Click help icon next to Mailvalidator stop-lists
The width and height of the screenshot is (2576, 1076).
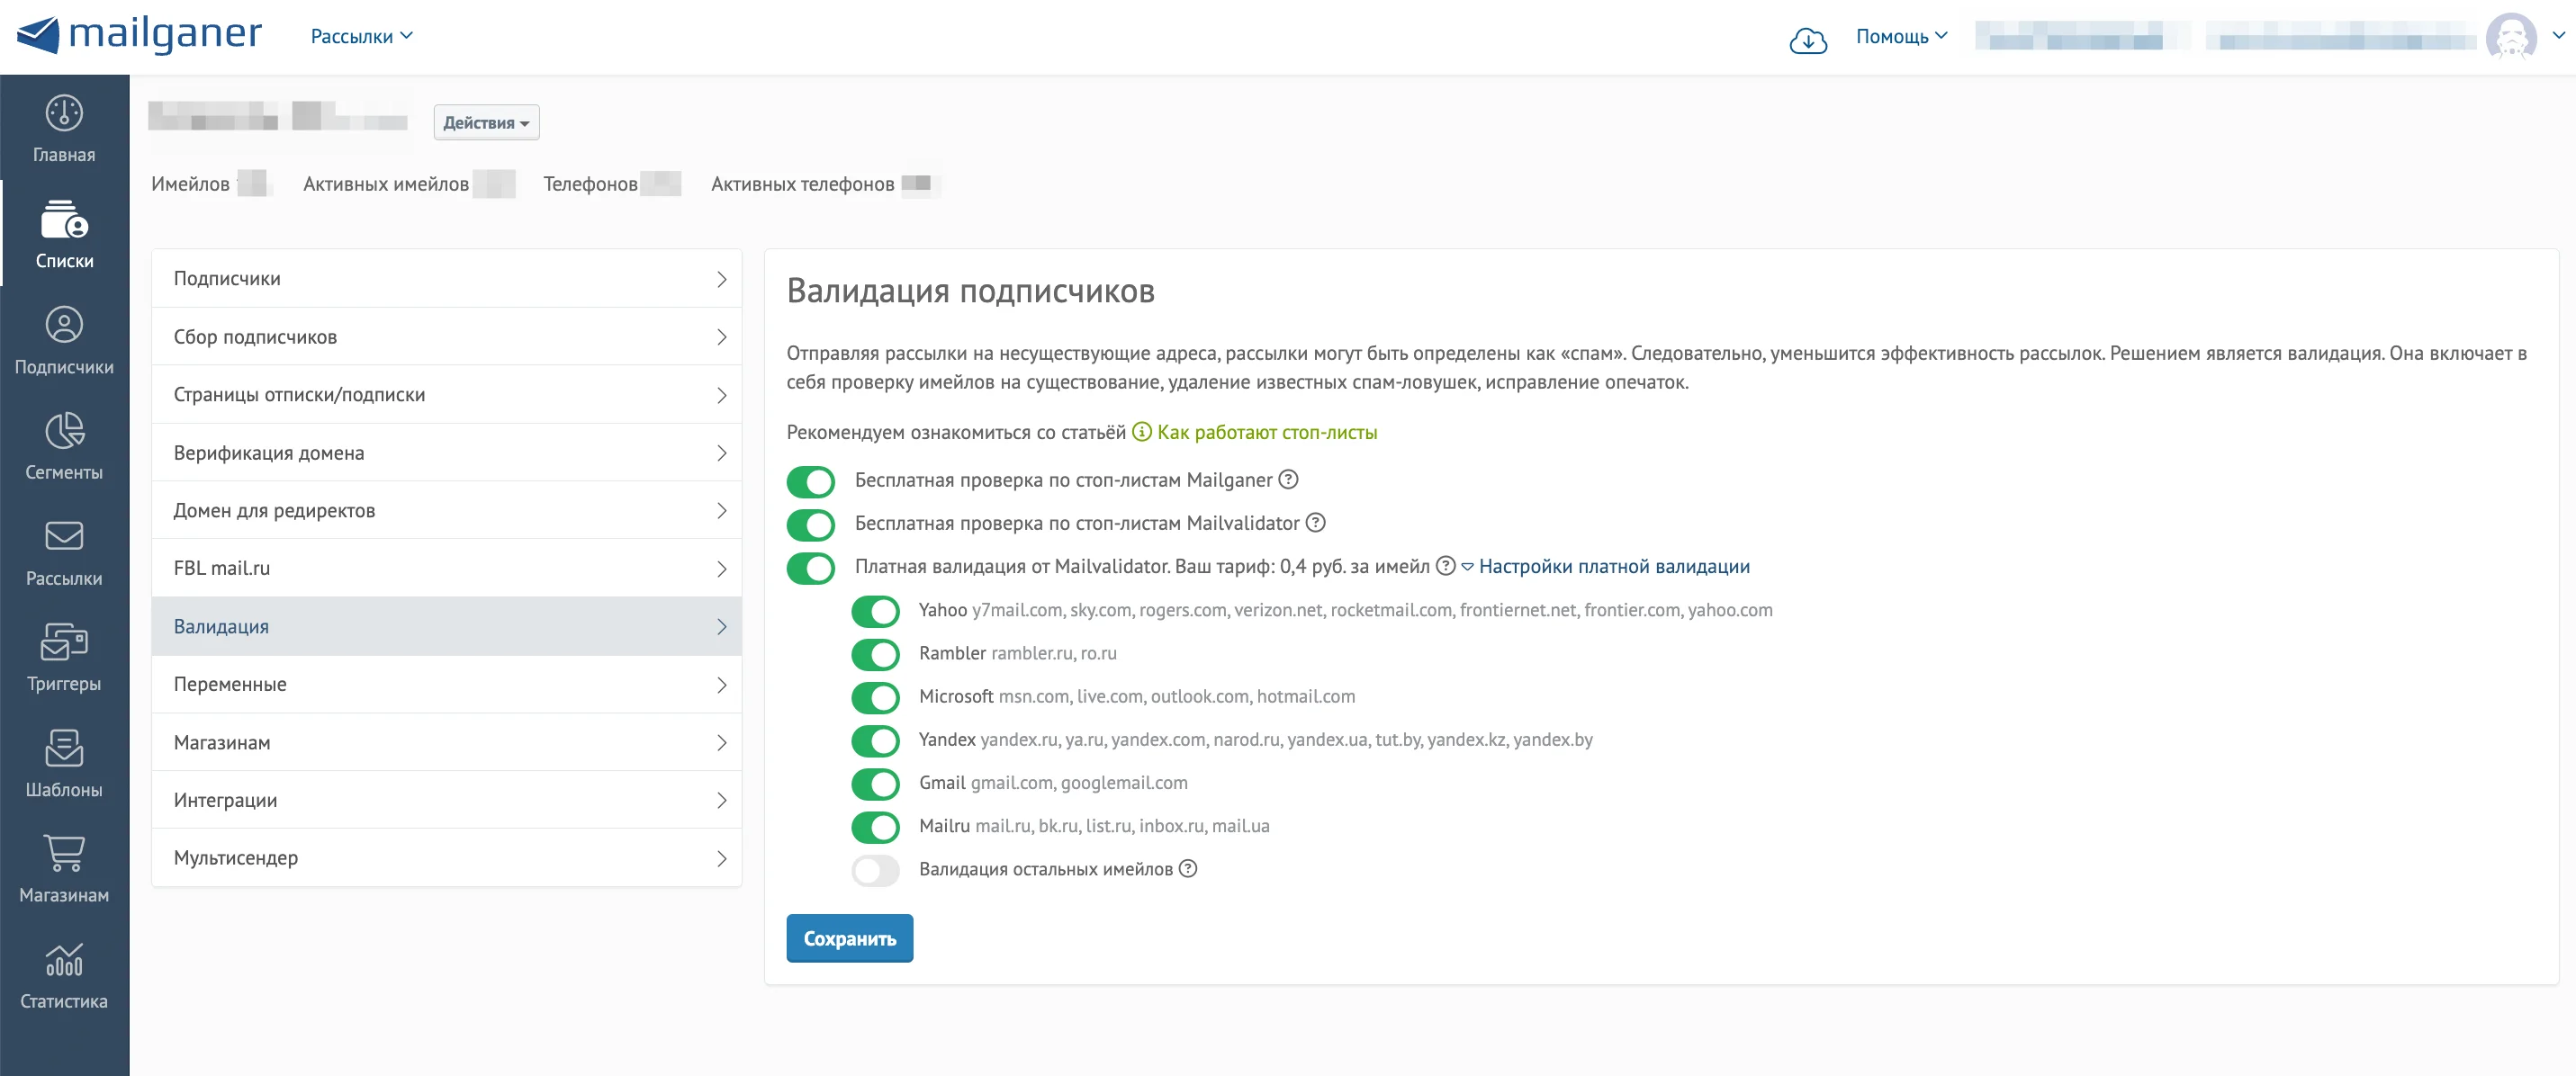1316,523
